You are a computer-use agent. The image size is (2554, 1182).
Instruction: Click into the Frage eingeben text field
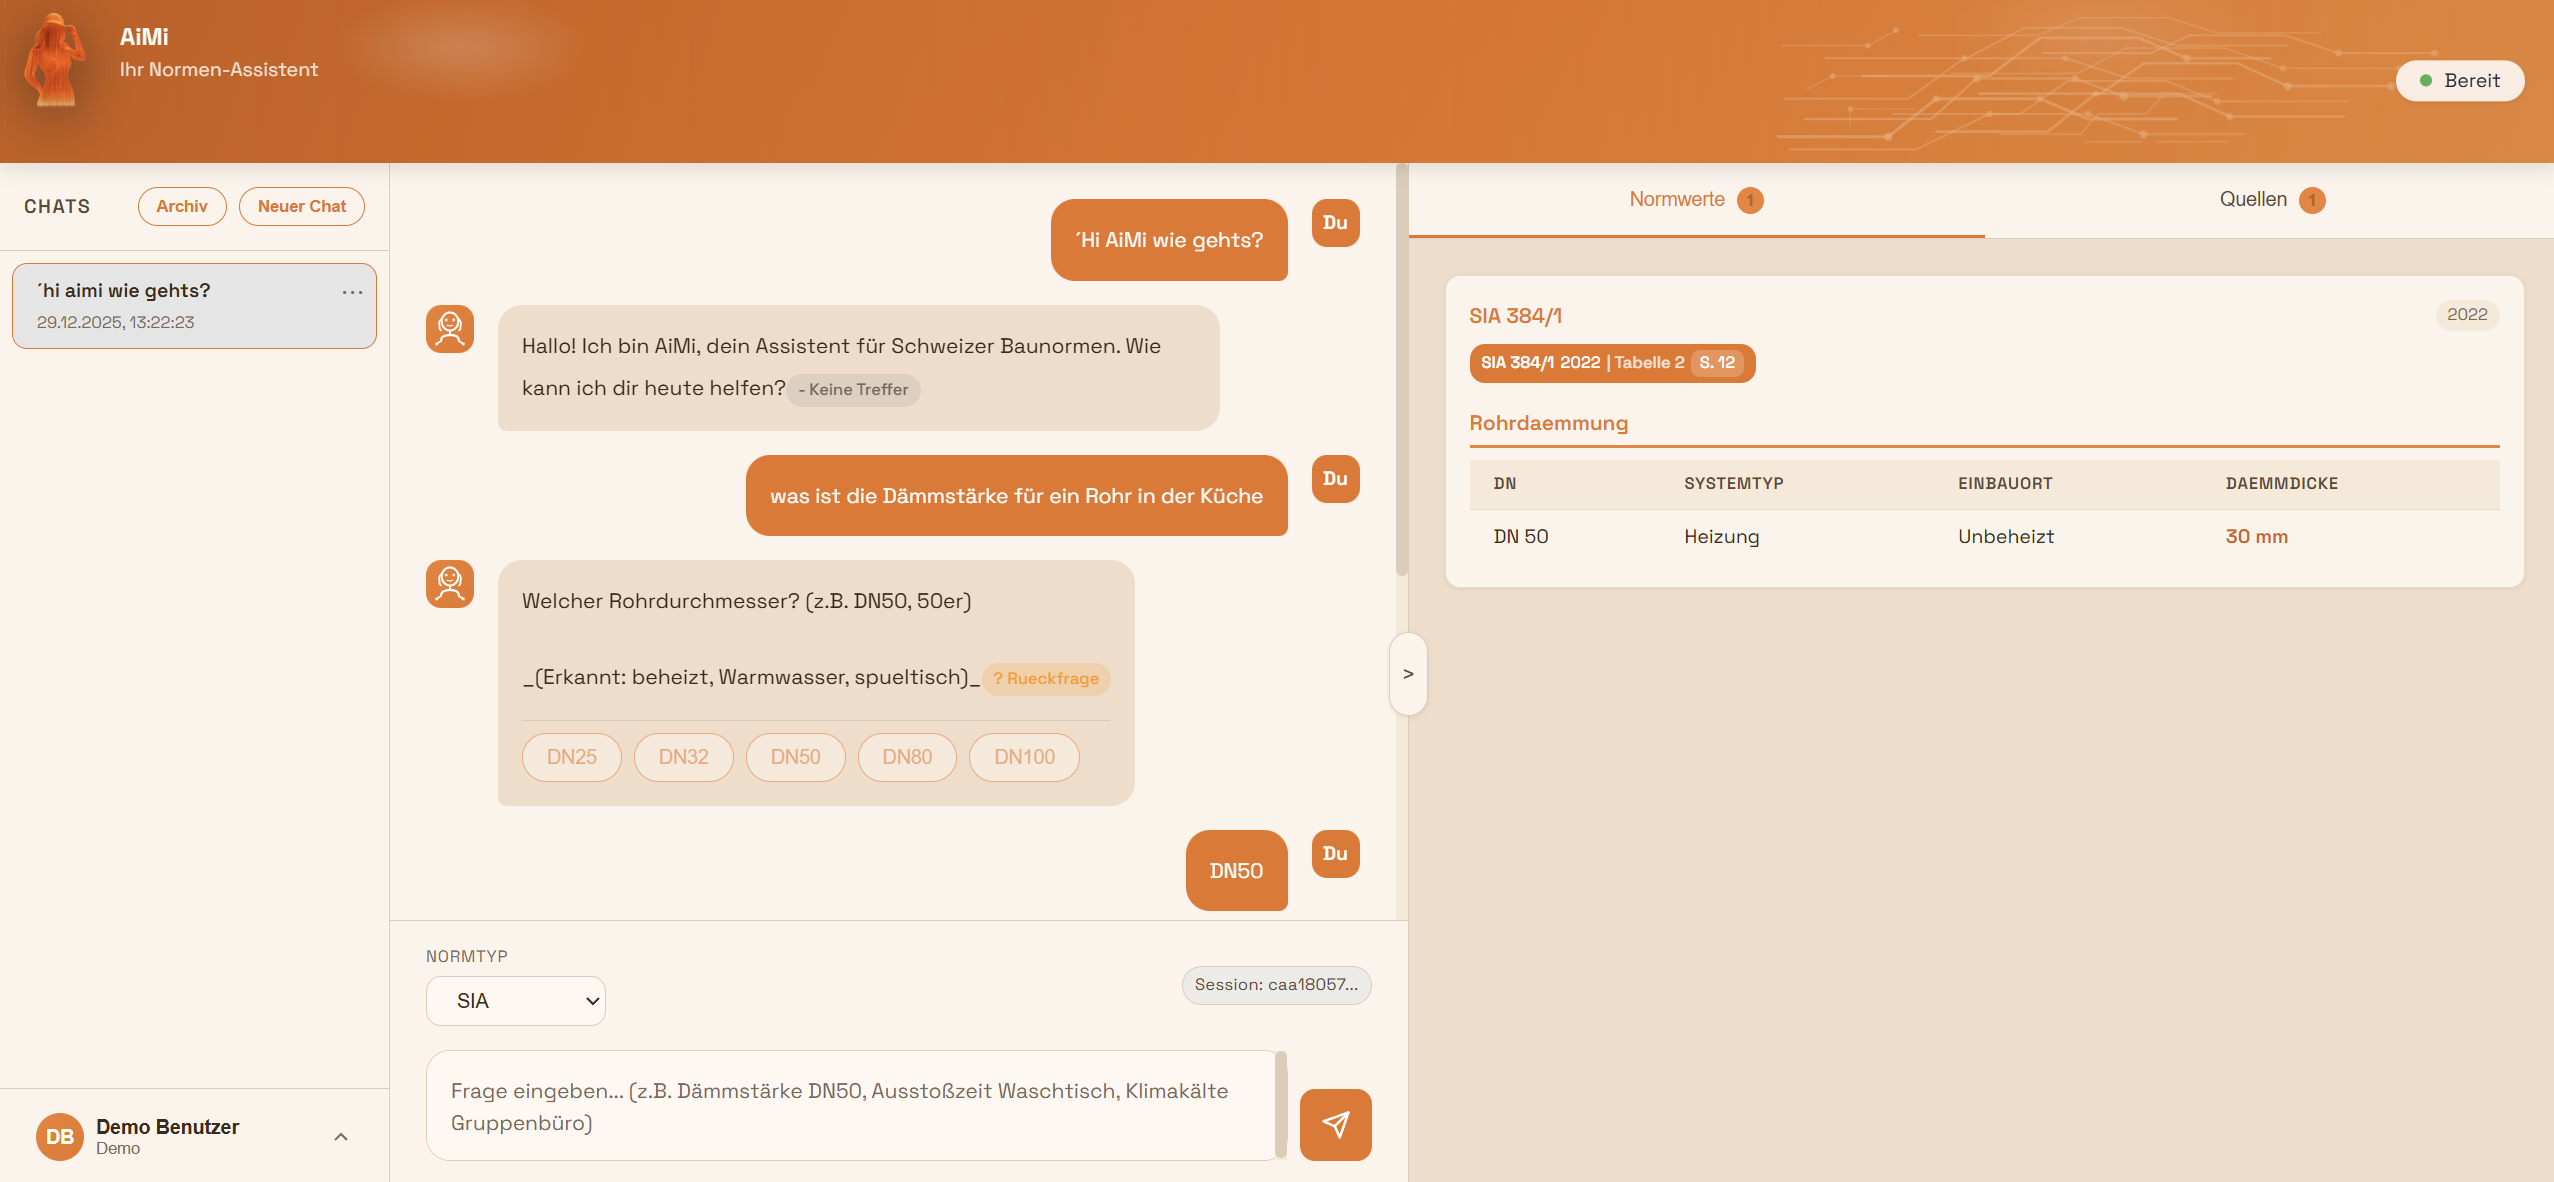coord(850,1106)
